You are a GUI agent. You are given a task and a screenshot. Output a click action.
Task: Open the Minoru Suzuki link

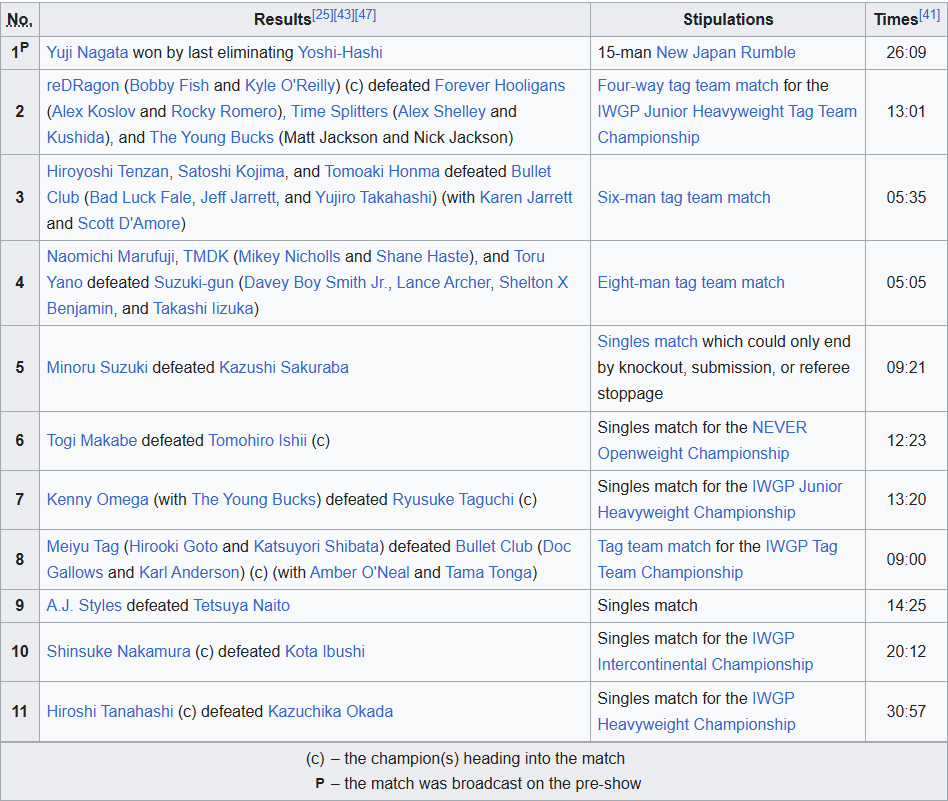pyautogui.click(x=97, y=368)
